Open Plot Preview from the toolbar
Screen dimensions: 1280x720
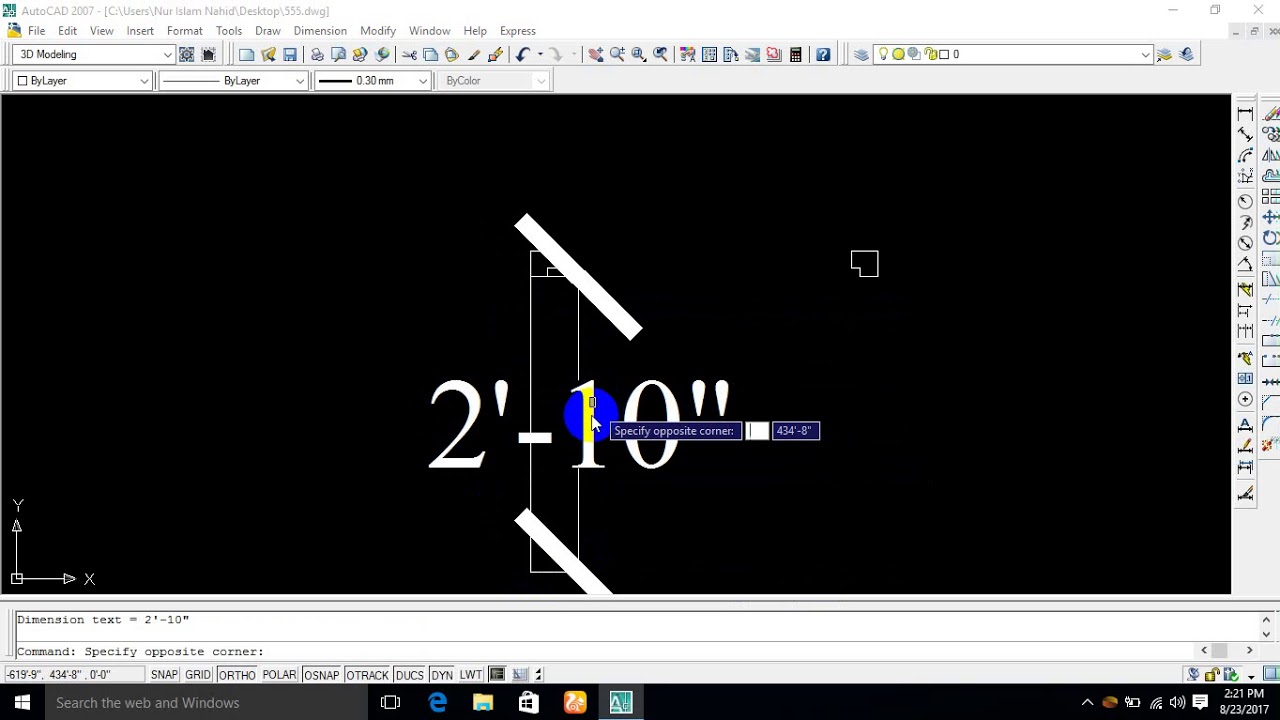[339, 55]
